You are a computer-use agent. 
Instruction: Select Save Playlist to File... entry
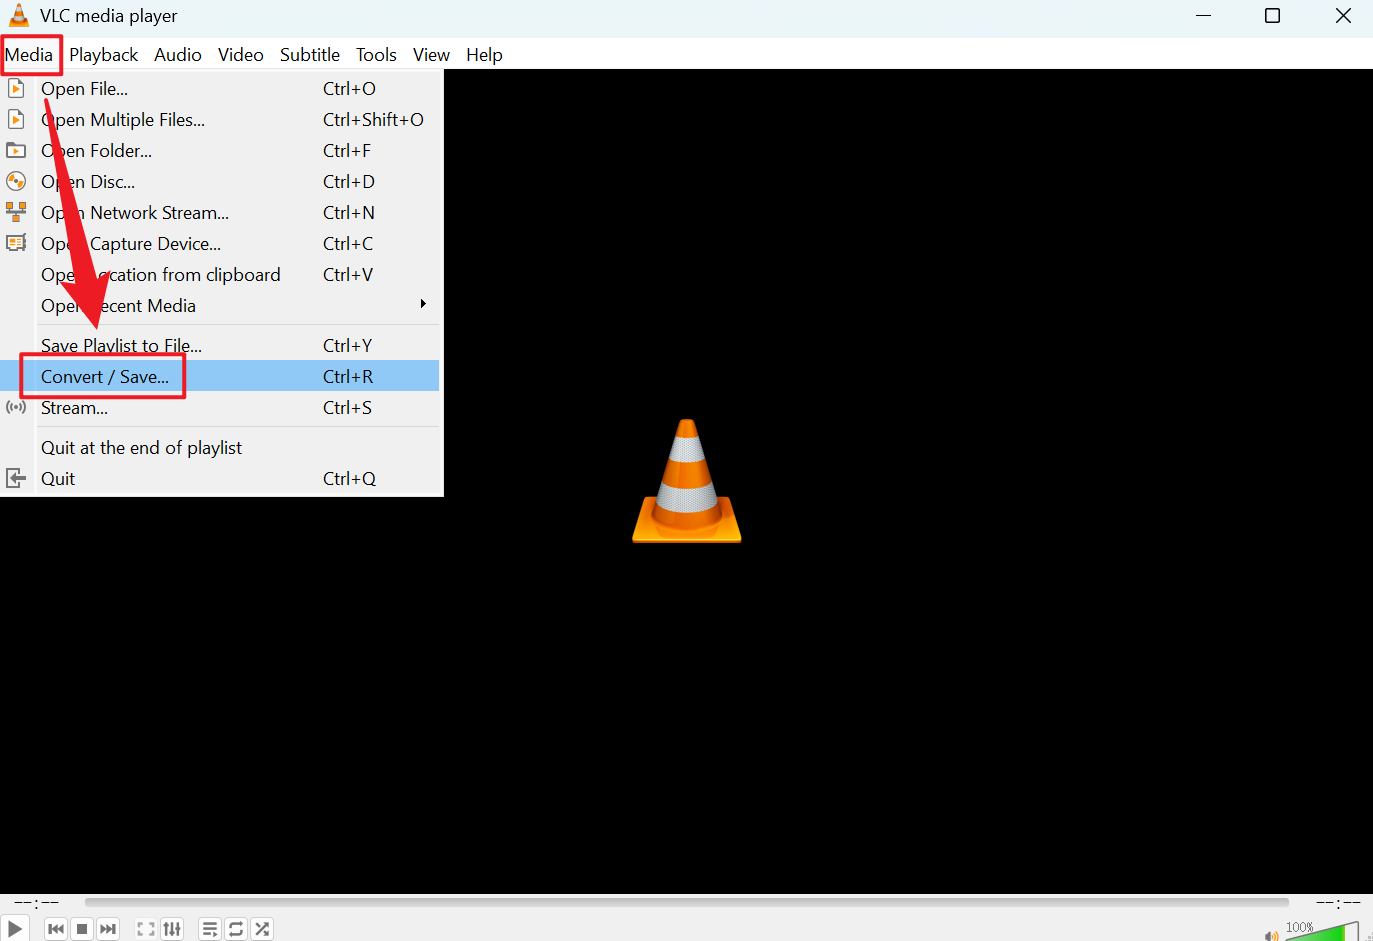[x=220, y=346]
